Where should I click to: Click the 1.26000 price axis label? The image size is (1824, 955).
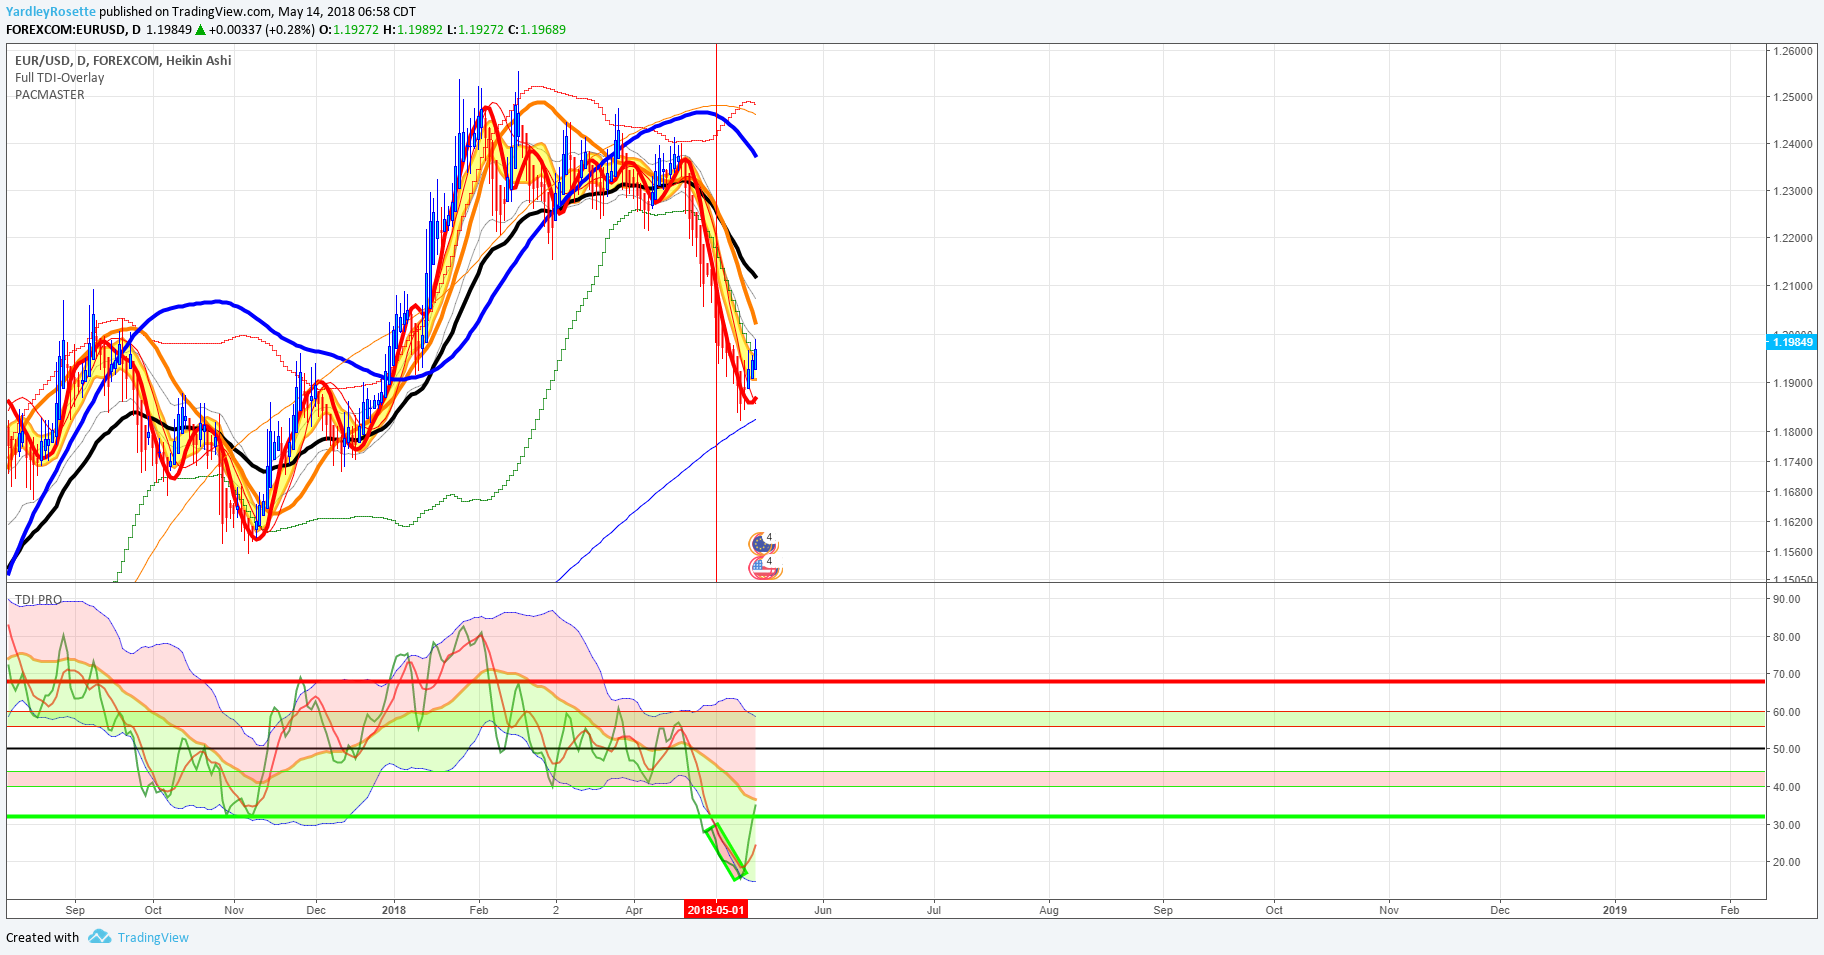click(1793, 51)
